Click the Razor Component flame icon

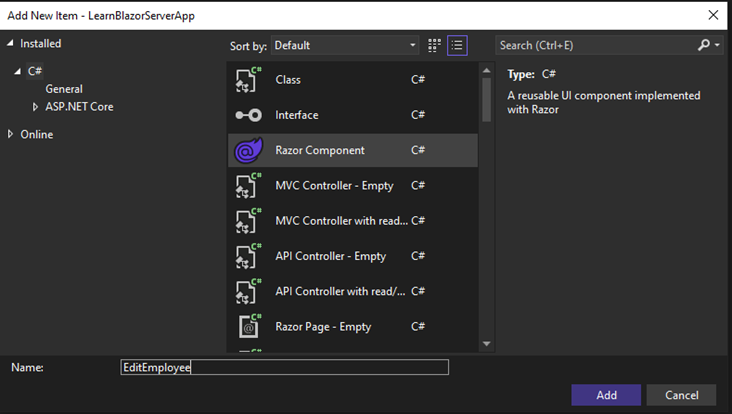point(248,150)
